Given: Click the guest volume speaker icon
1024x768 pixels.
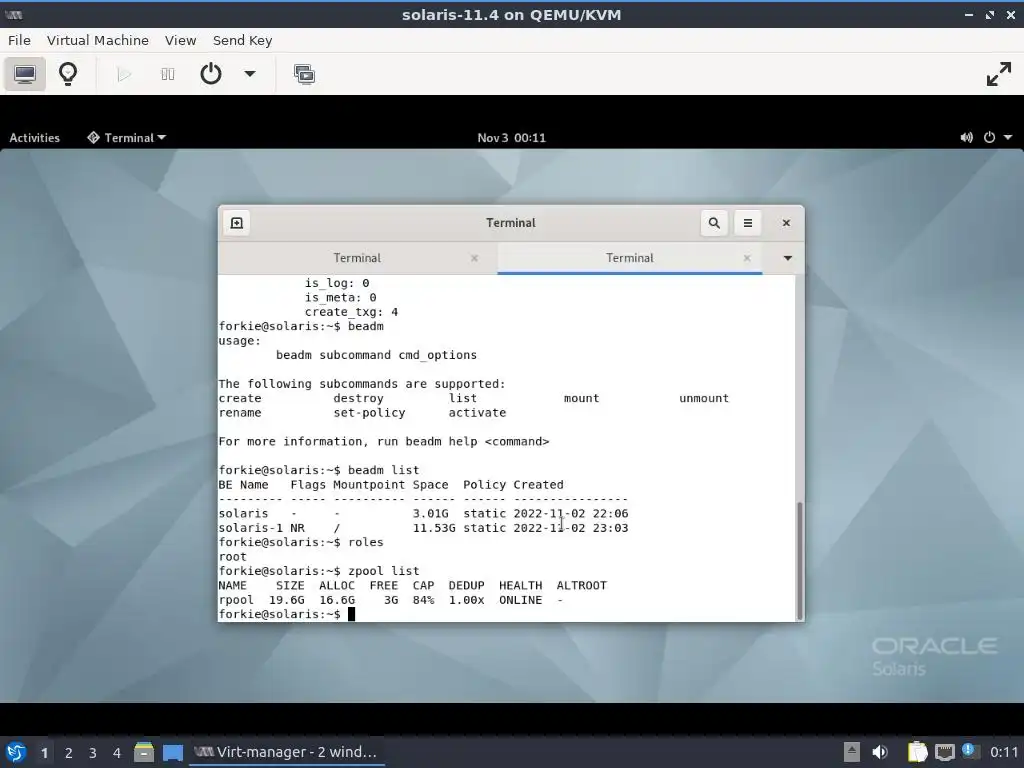Looking at the screenshot, I should pyautogui.click(x=966, y=138).
